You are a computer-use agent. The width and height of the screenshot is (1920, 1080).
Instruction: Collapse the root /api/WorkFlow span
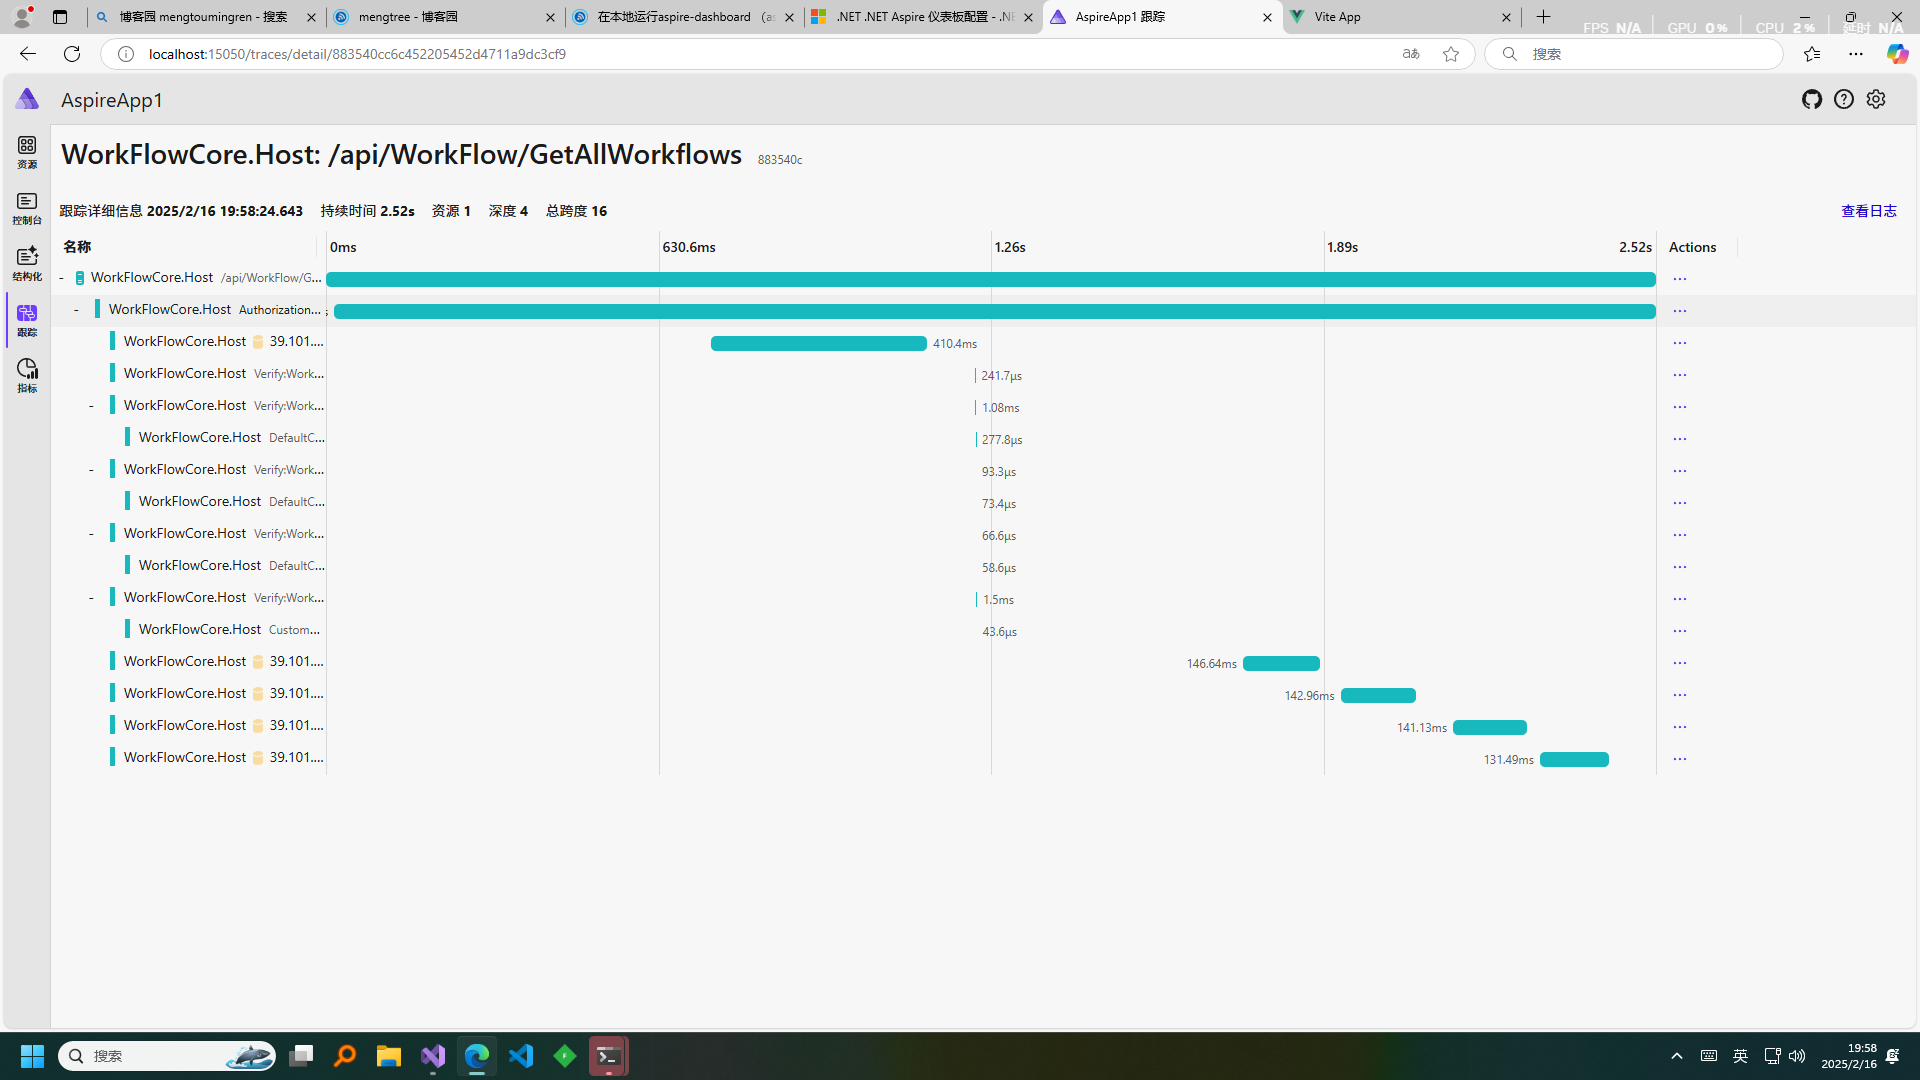coord(62,278)
